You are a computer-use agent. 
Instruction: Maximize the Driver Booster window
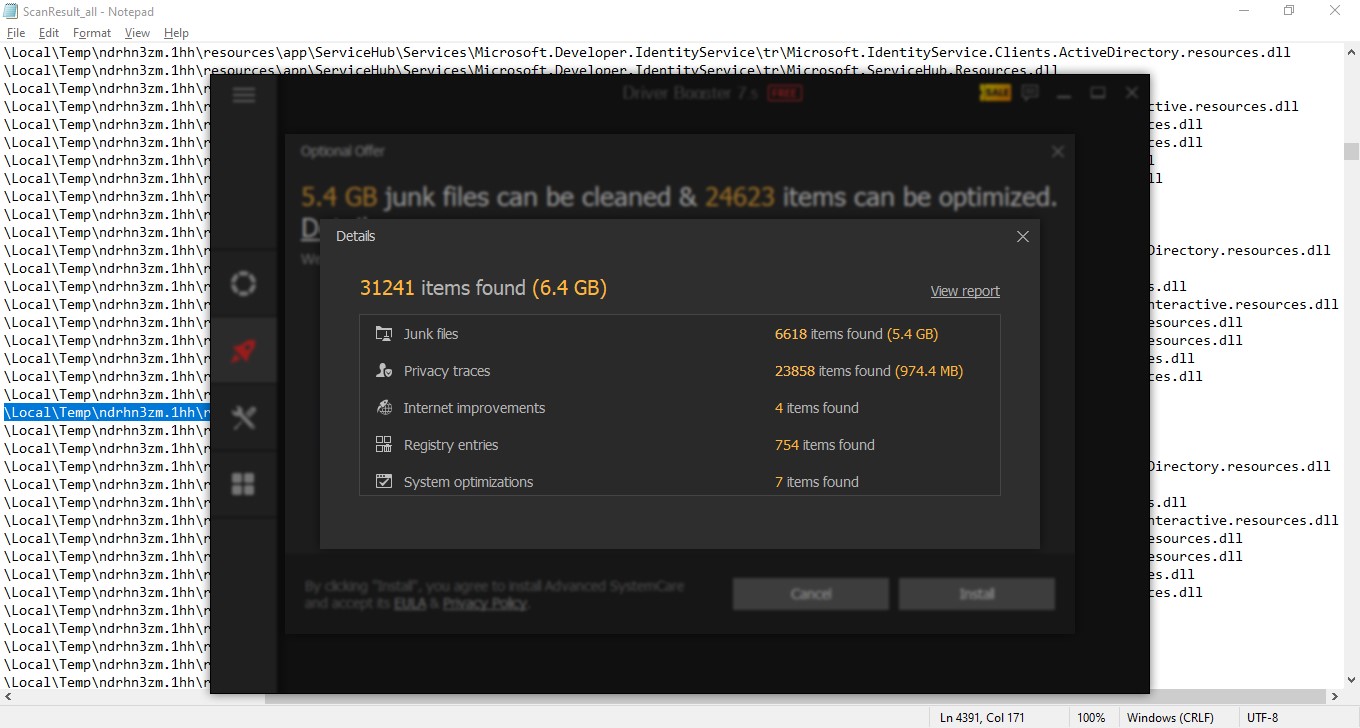click(x=1098, y=93)
